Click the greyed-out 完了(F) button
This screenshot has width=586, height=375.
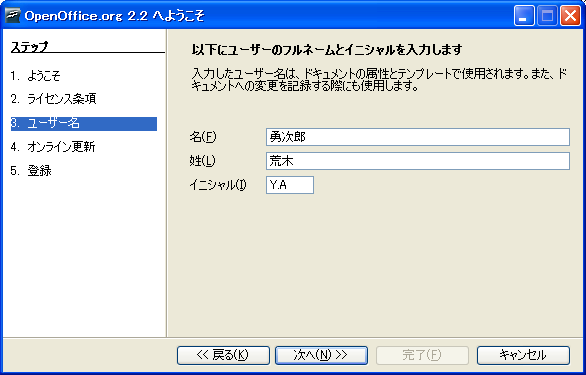422,355
